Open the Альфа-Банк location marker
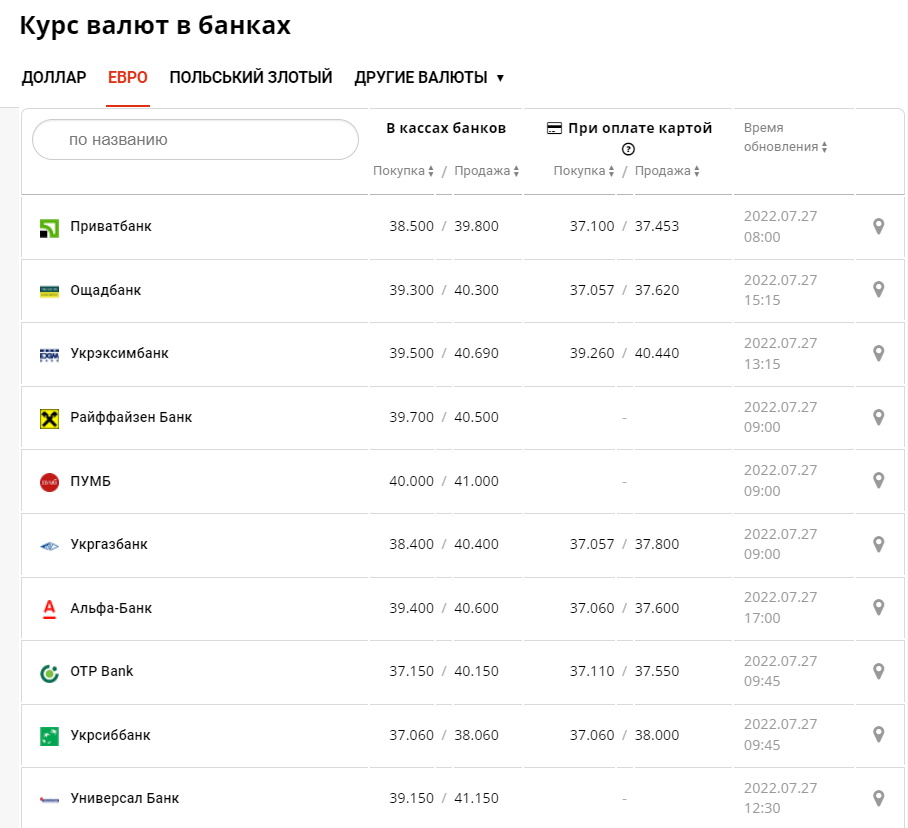This screenshot has width=908, height=828. (x=878, y=608)
